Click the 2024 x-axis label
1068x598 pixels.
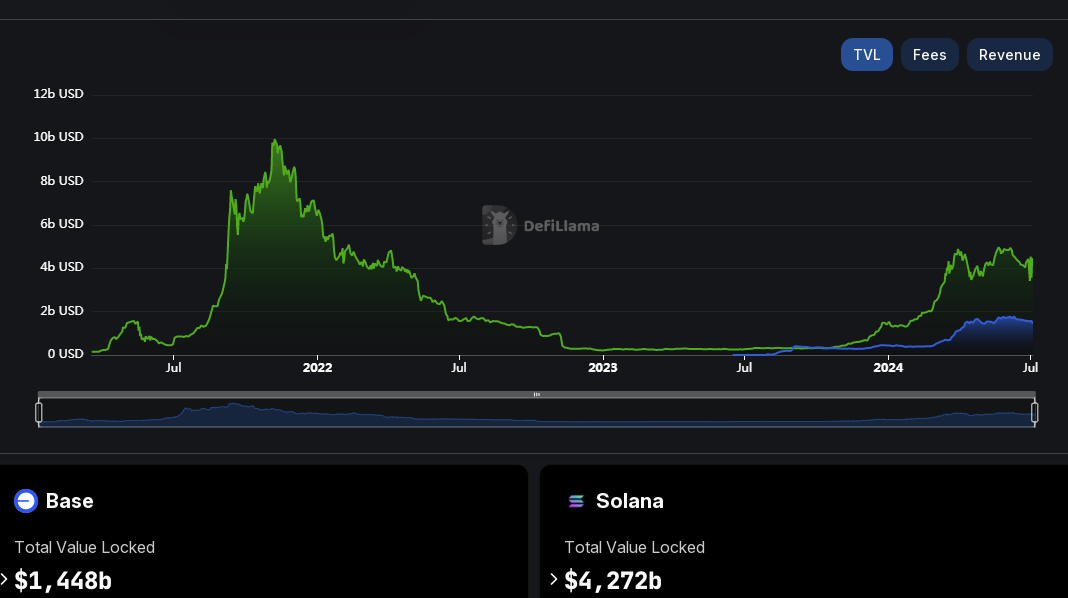888,368
